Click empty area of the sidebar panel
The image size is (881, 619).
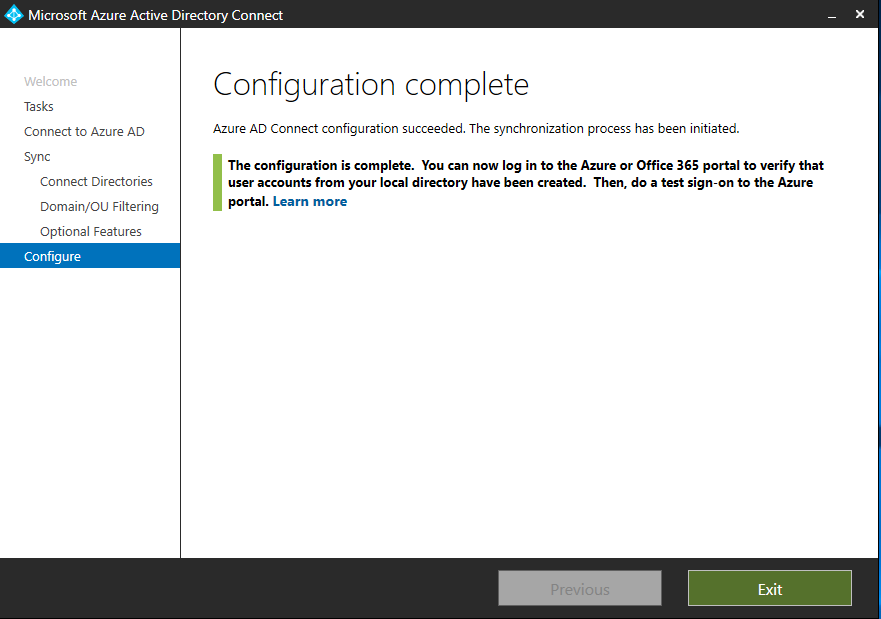pos(90,410)
